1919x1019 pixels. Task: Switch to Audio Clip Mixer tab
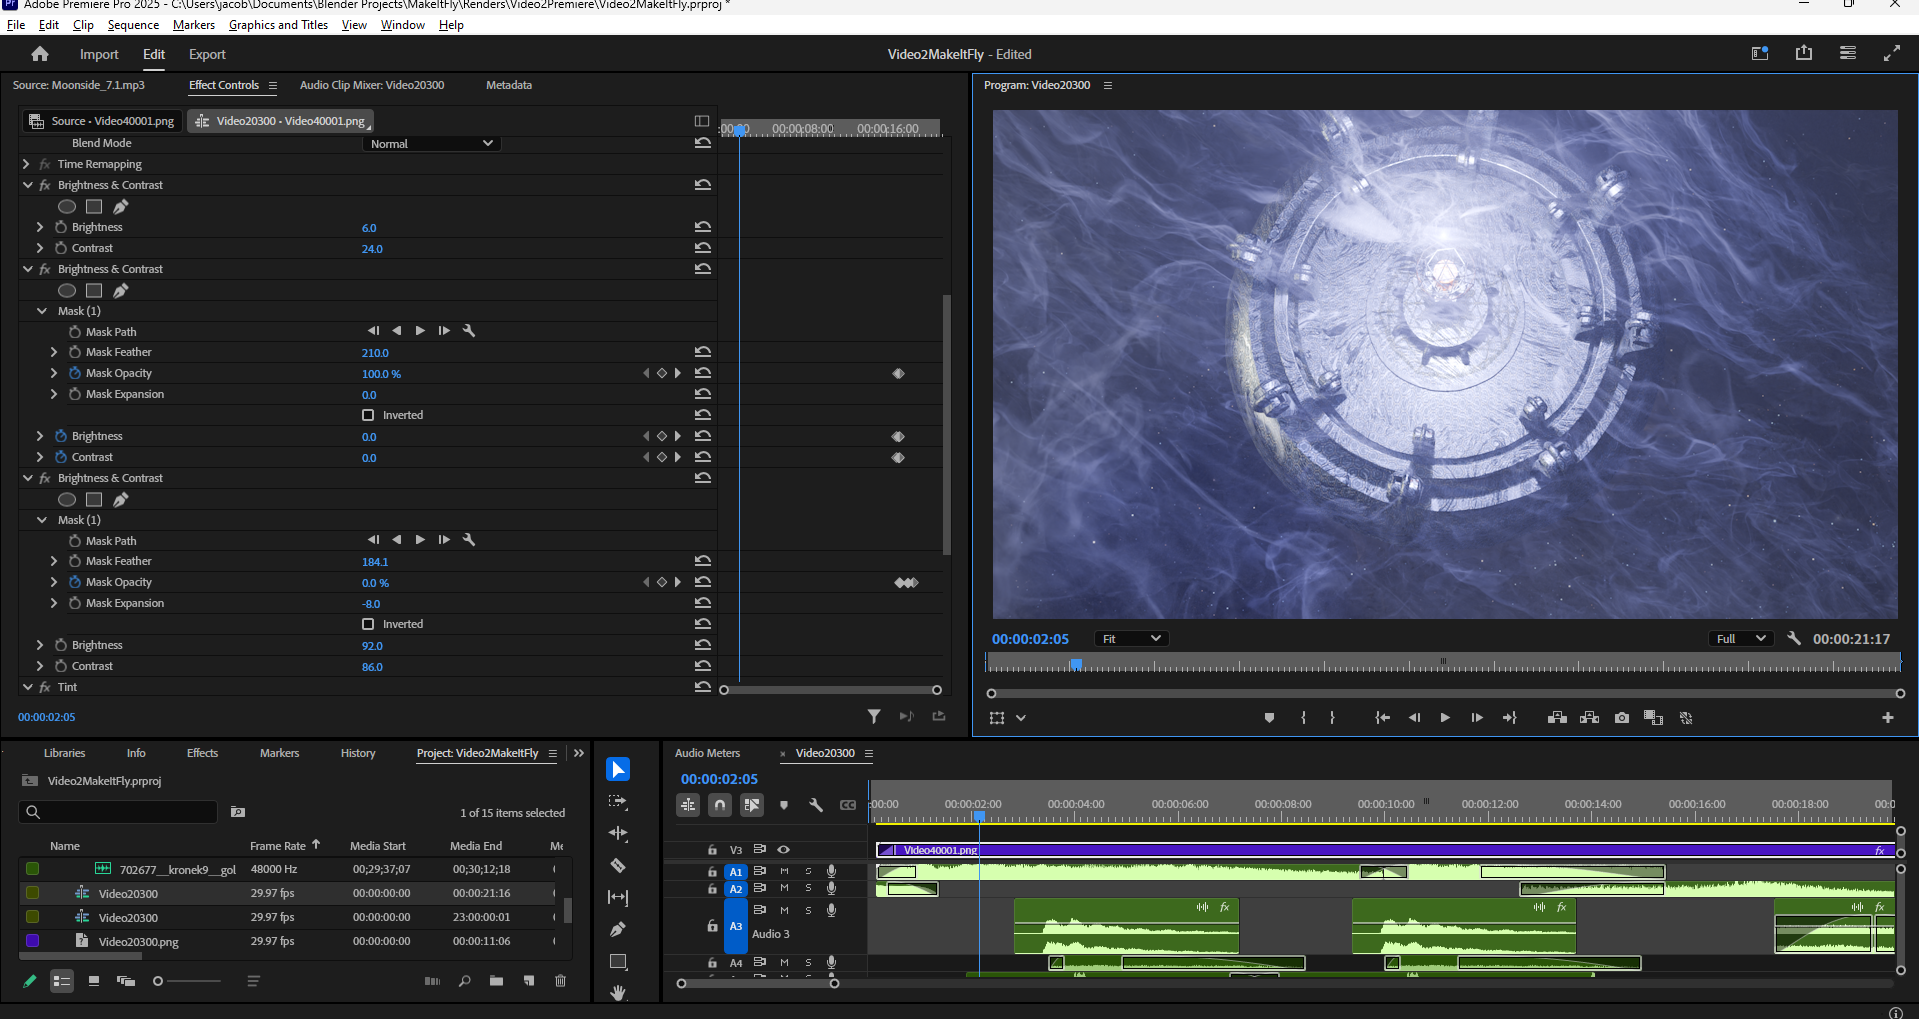(372, 85)
